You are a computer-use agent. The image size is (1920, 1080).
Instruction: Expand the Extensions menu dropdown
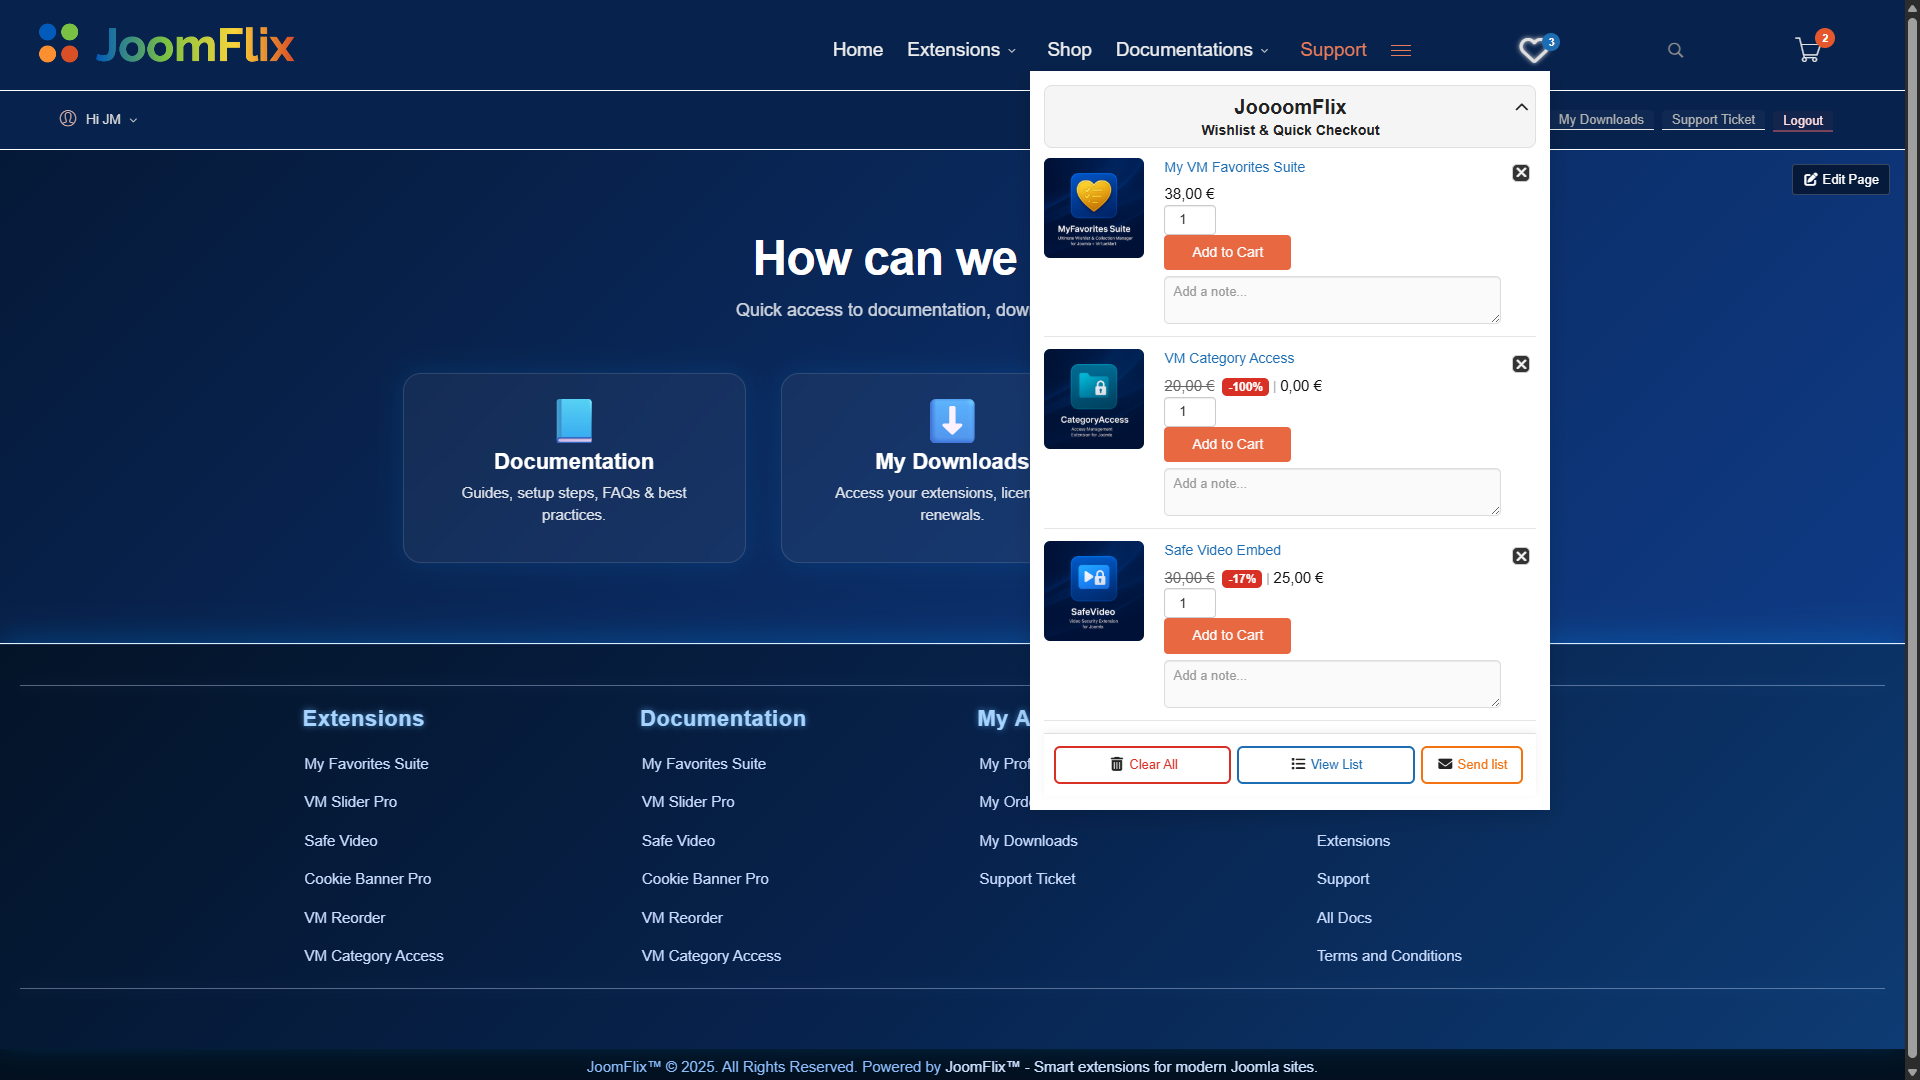coord(961,50)
